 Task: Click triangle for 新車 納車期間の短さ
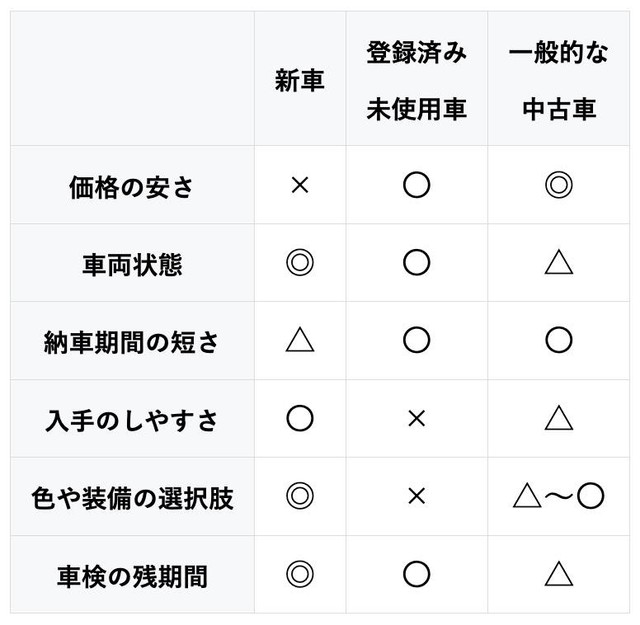pos(299,341)
